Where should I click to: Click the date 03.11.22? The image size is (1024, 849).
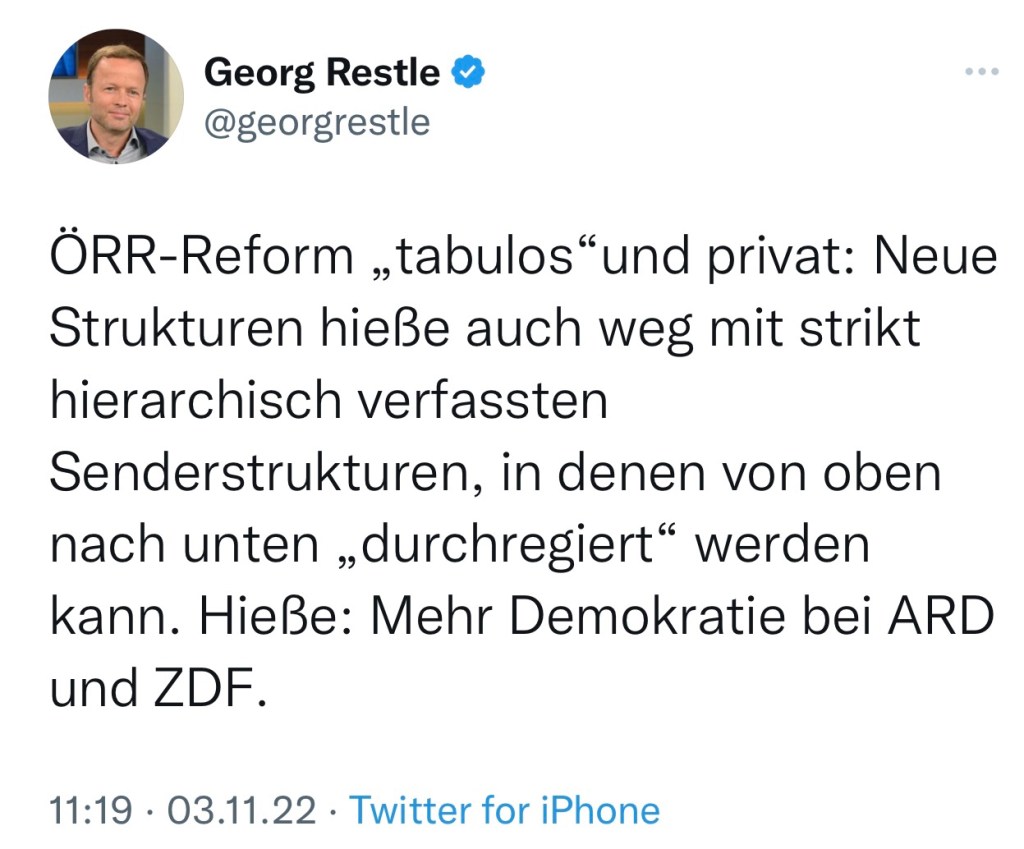241,810
